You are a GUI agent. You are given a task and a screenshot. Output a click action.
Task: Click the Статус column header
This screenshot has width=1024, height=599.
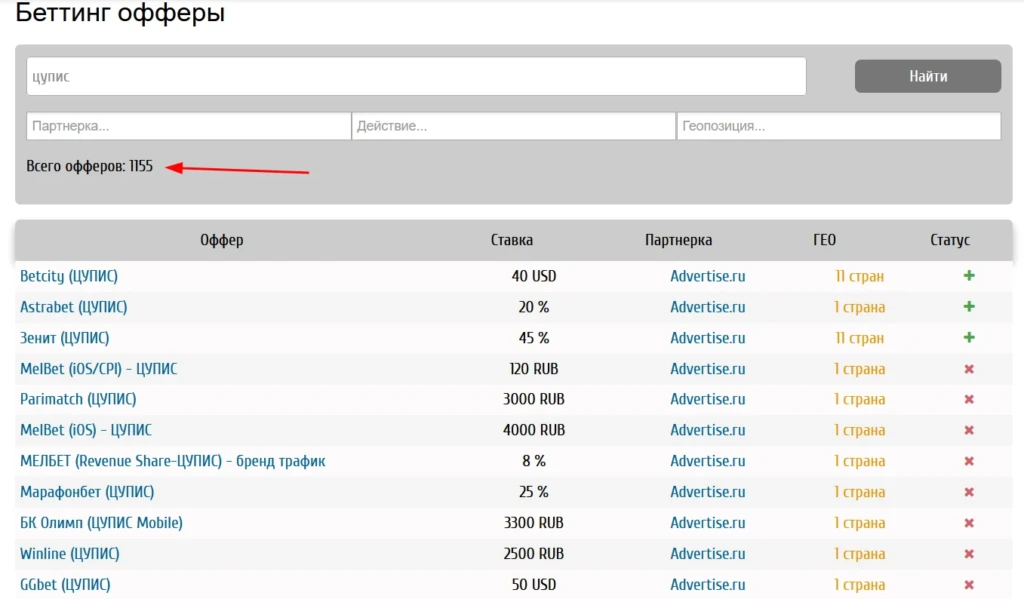(950, 240)
